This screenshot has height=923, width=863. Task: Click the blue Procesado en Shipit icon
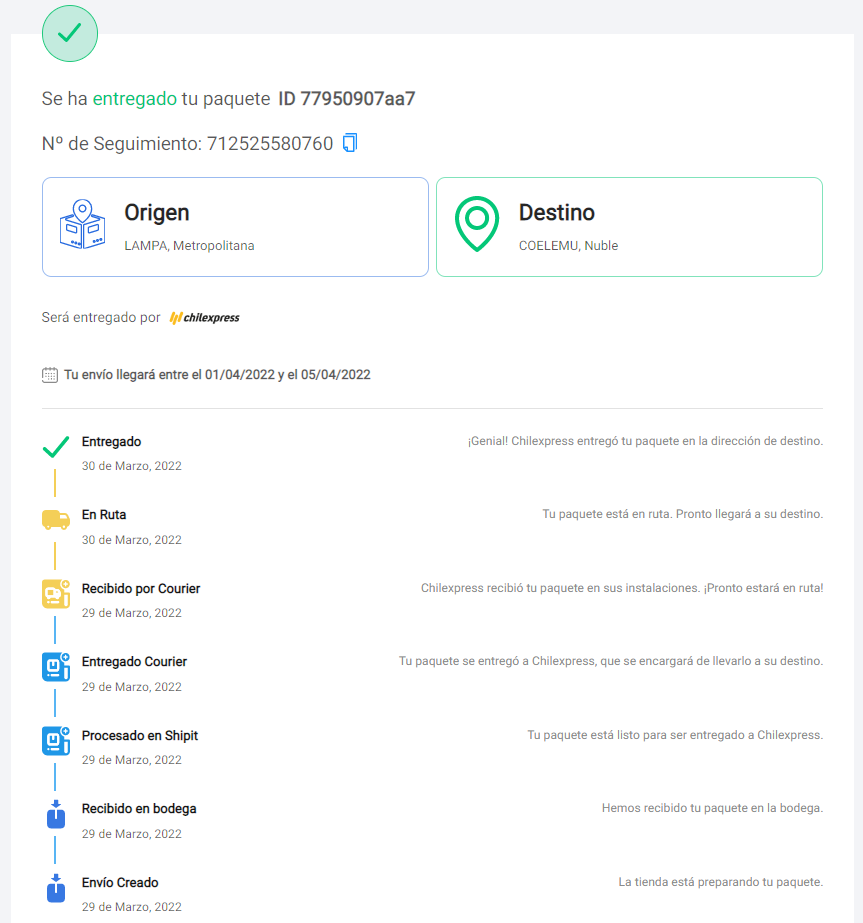pos(56,741)
